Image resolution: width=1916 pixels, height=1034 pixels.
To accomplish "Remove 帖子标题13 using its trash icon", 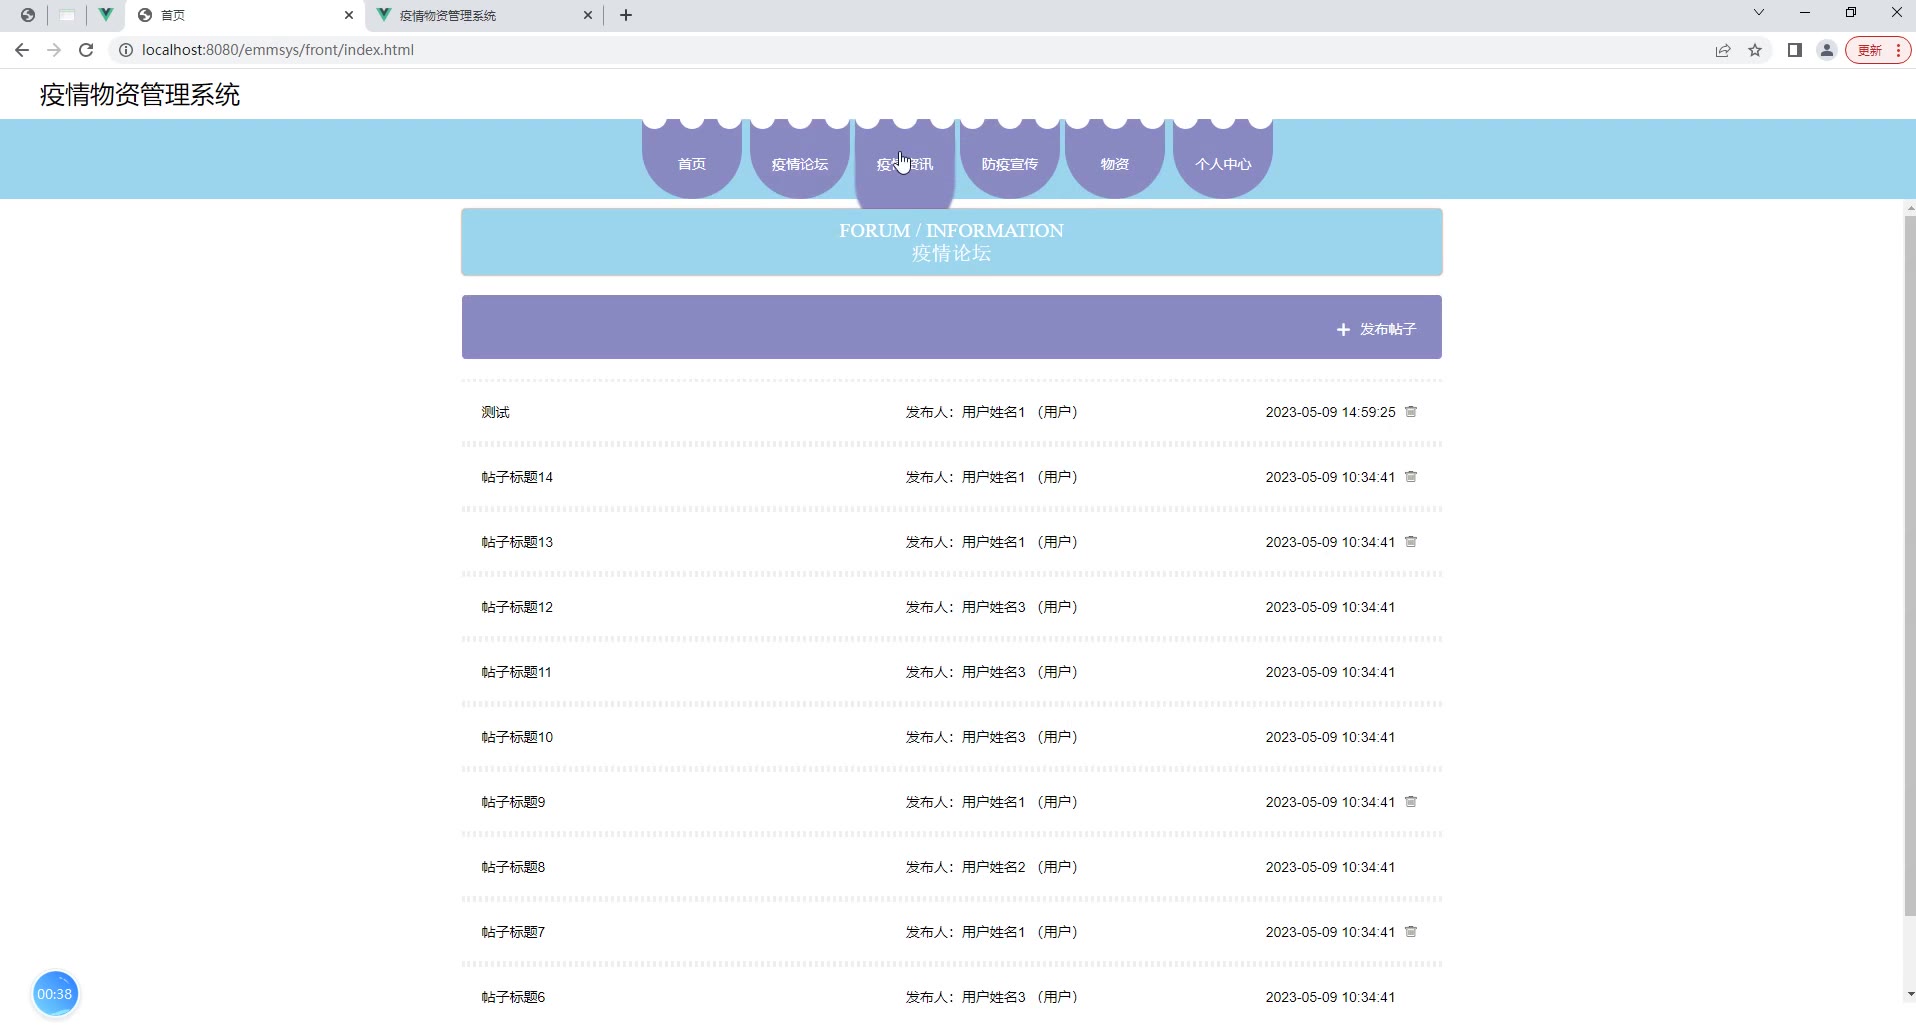I will 1410,542.
